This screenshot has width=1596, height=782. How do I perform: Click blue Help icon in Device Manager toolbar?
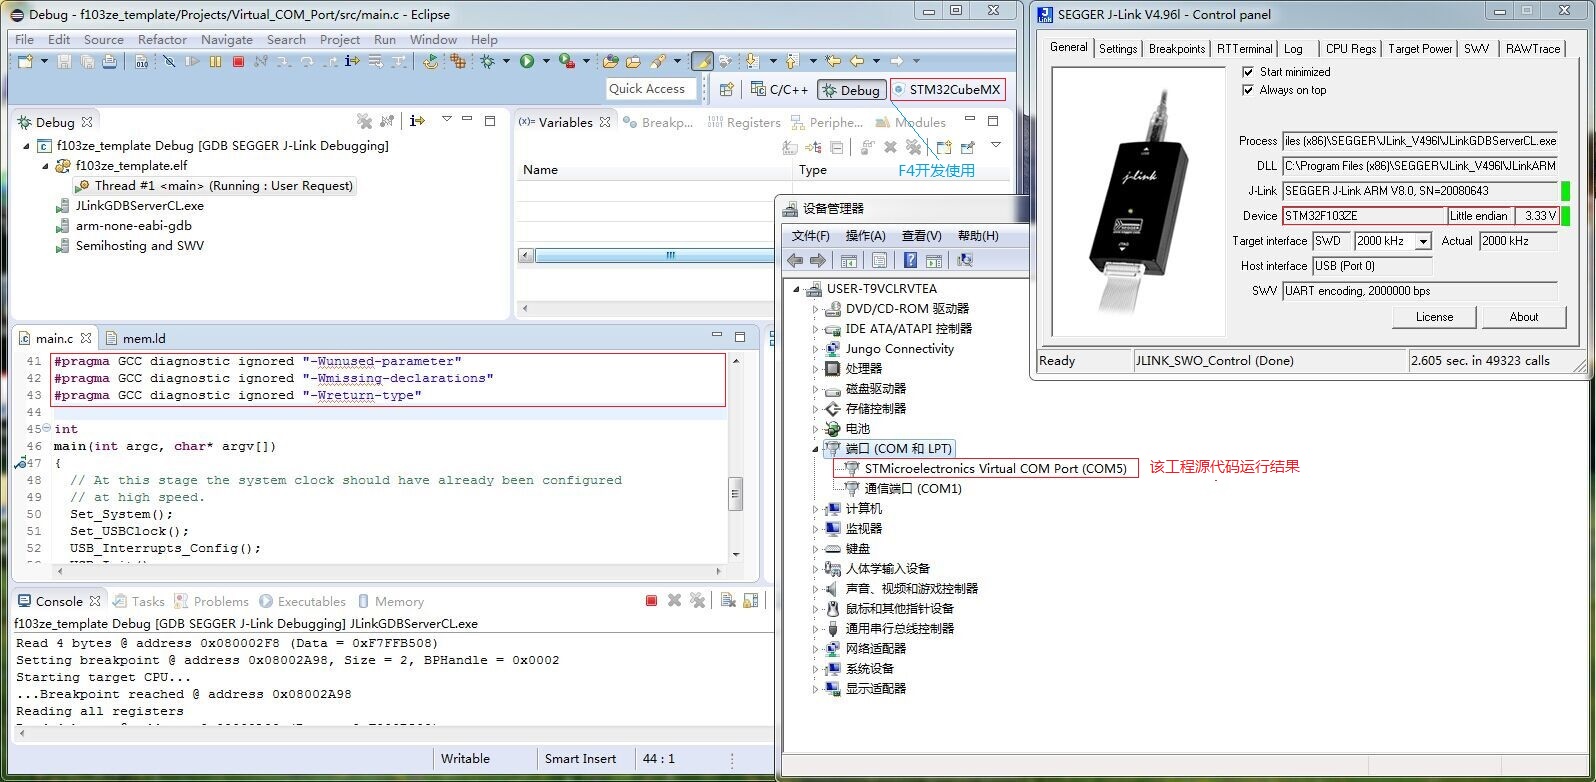click(x=910, y=261)
